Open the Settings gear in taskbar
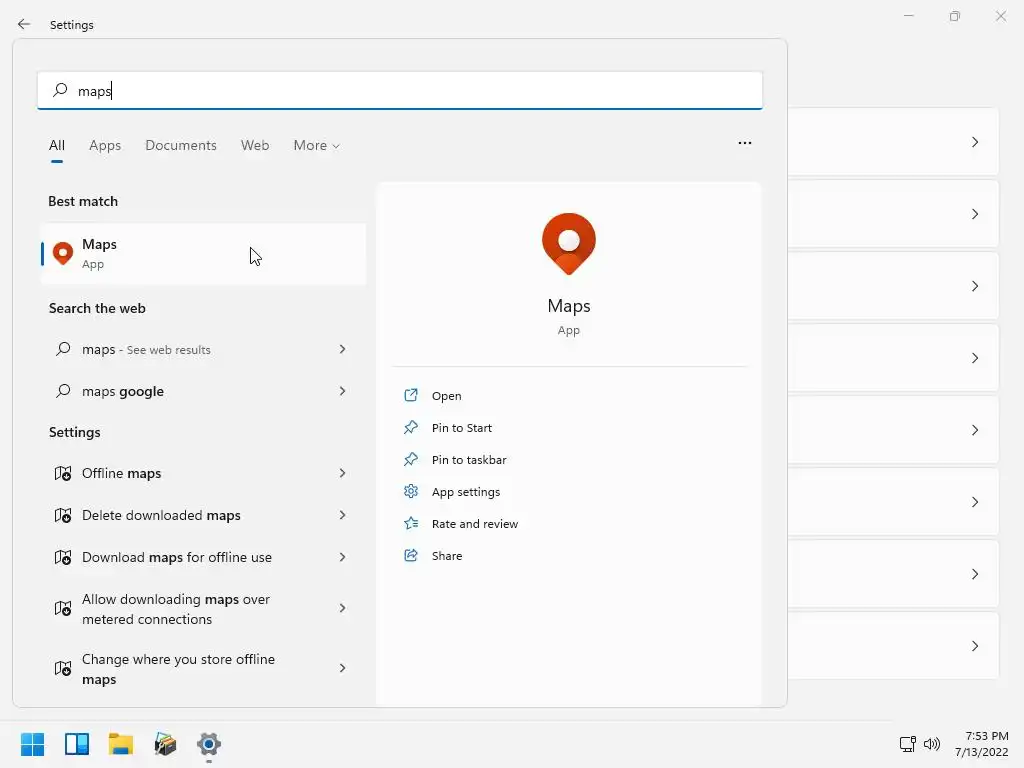 pos(209,744)
